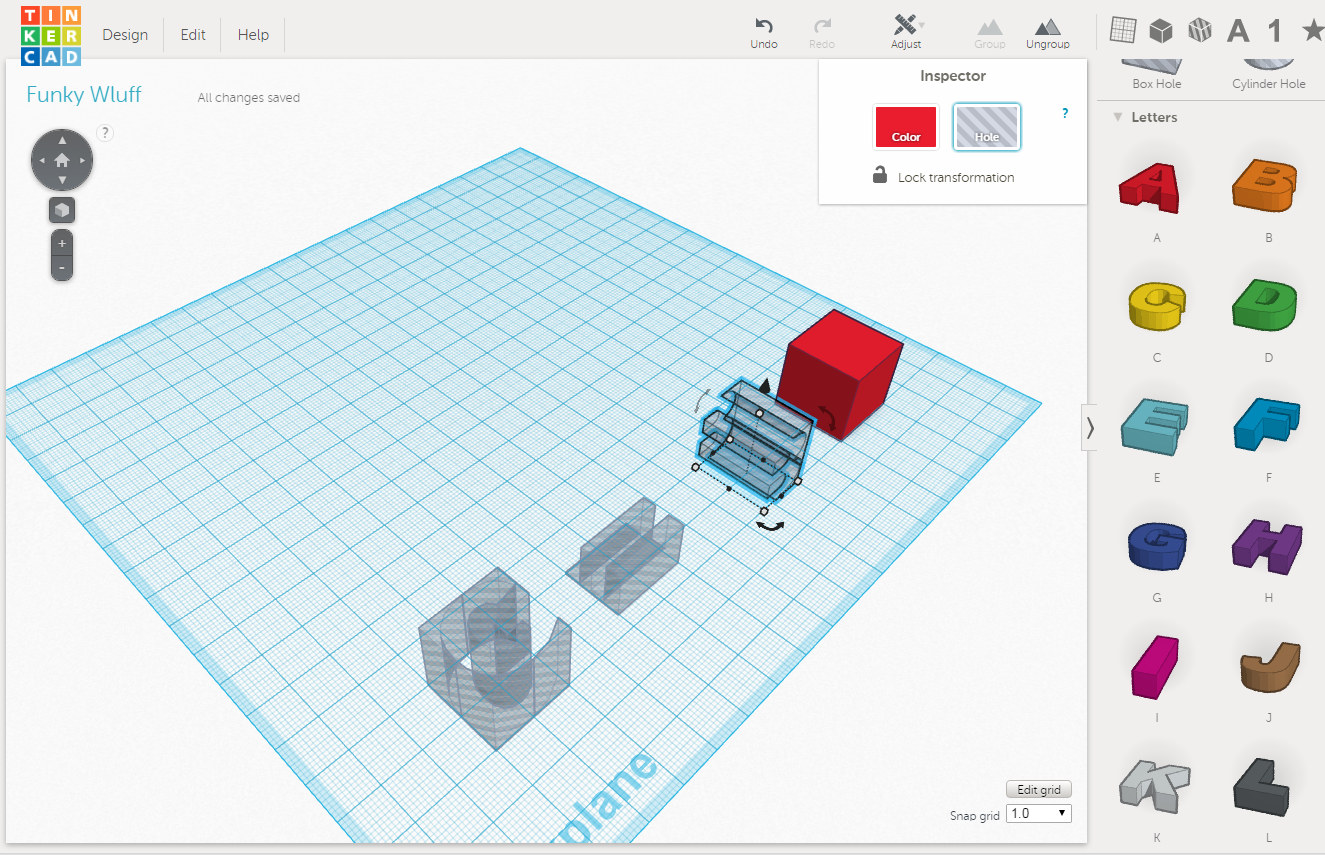Viewport: 1325px width, 855px height.
Task: Click the Tinkercad logo
Action: [50, 35]
